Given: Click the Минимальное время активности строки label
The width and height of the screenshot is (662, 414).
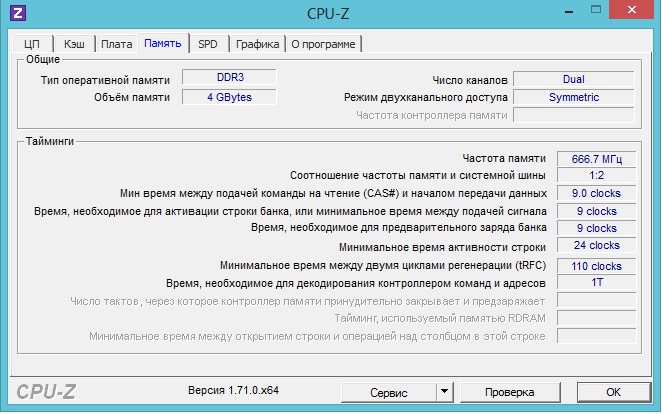Looking at the screenshot, I should point(442,247).
